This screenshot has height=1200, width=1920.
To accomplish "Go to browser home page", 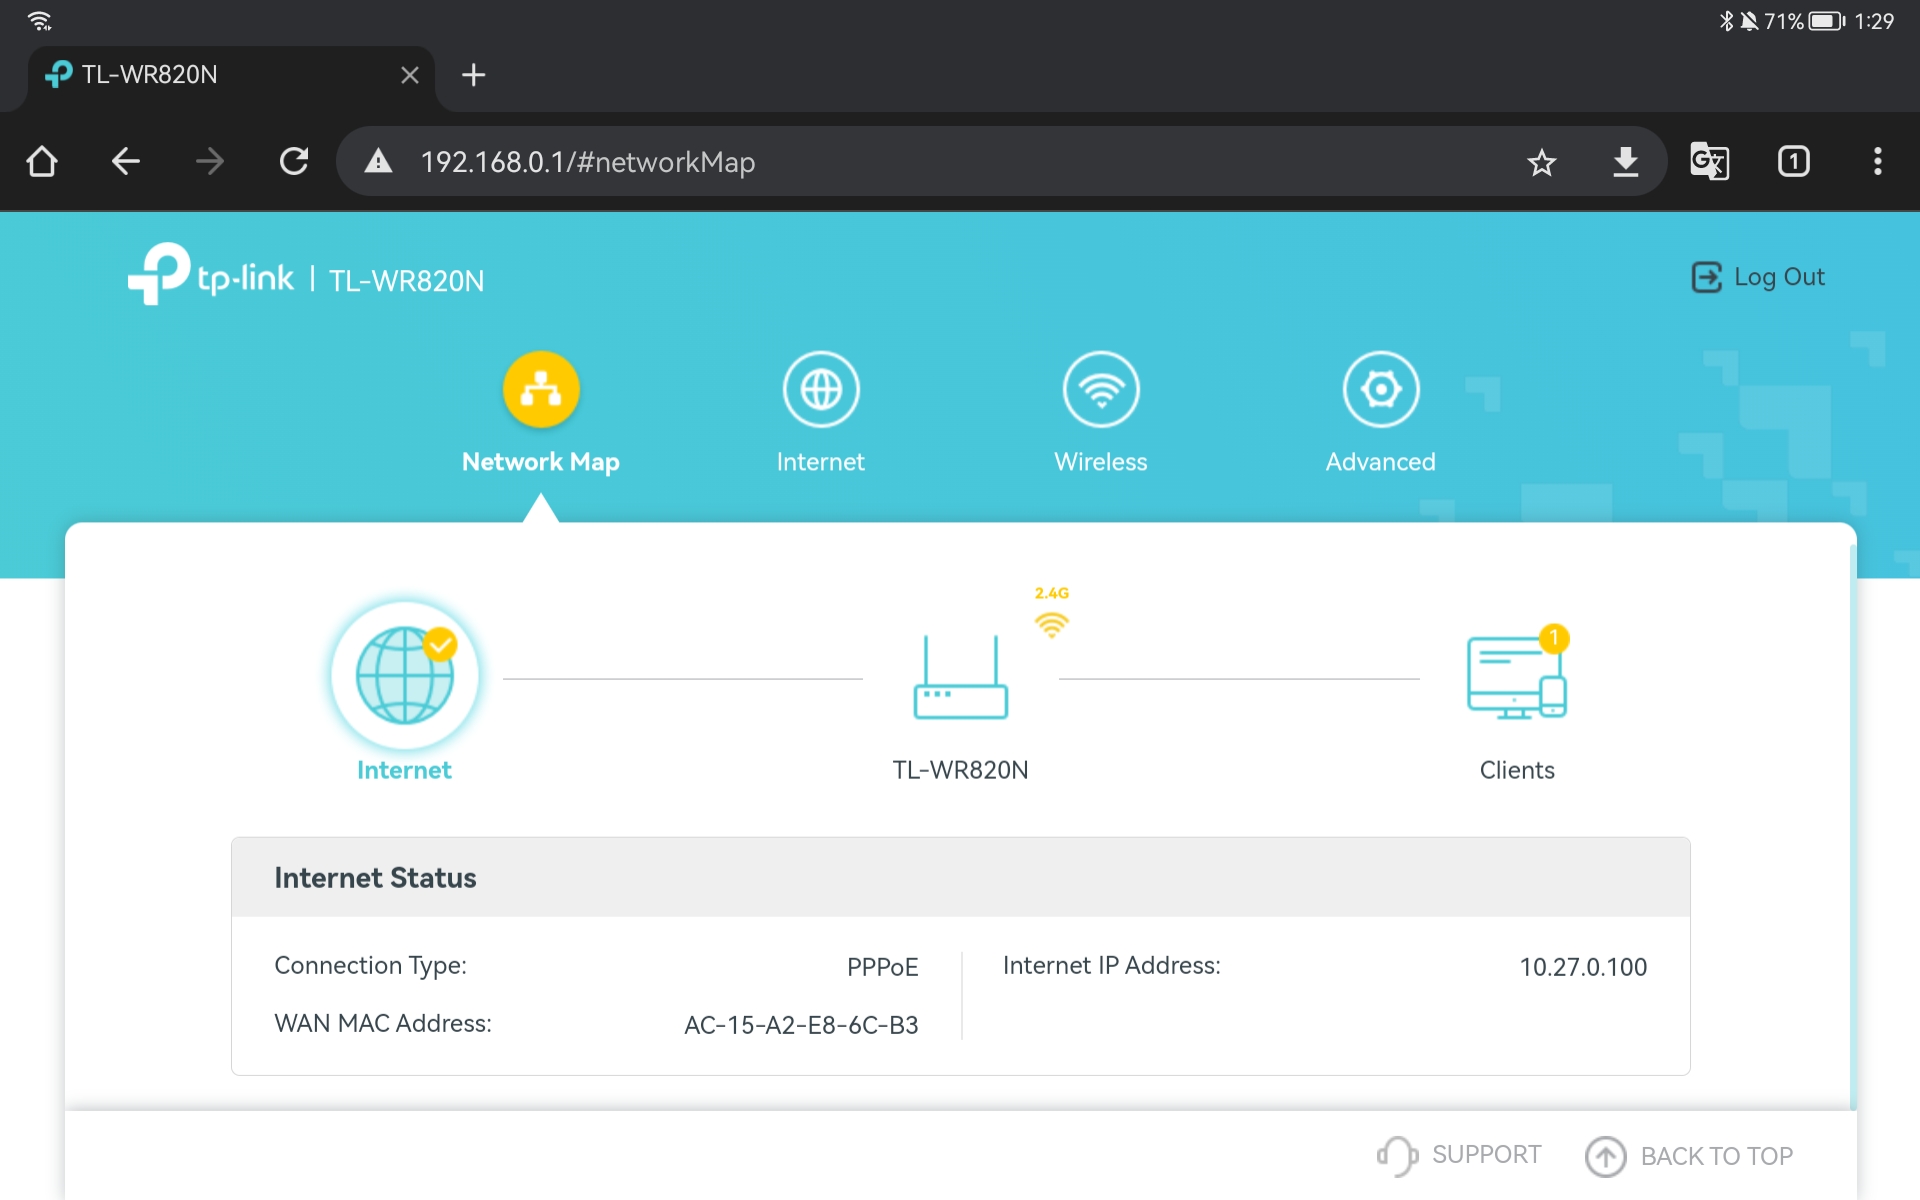I will pyautogui.click(x=42, y=162).
